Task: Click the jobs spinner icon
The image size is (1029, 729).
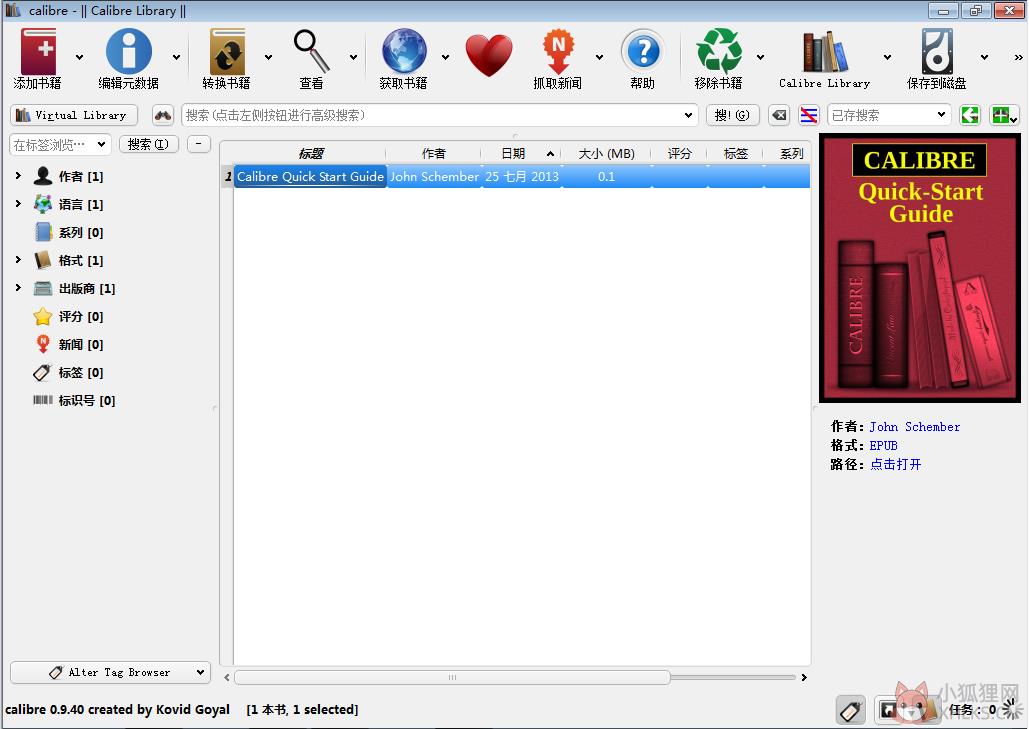Action: [1013, 709]
